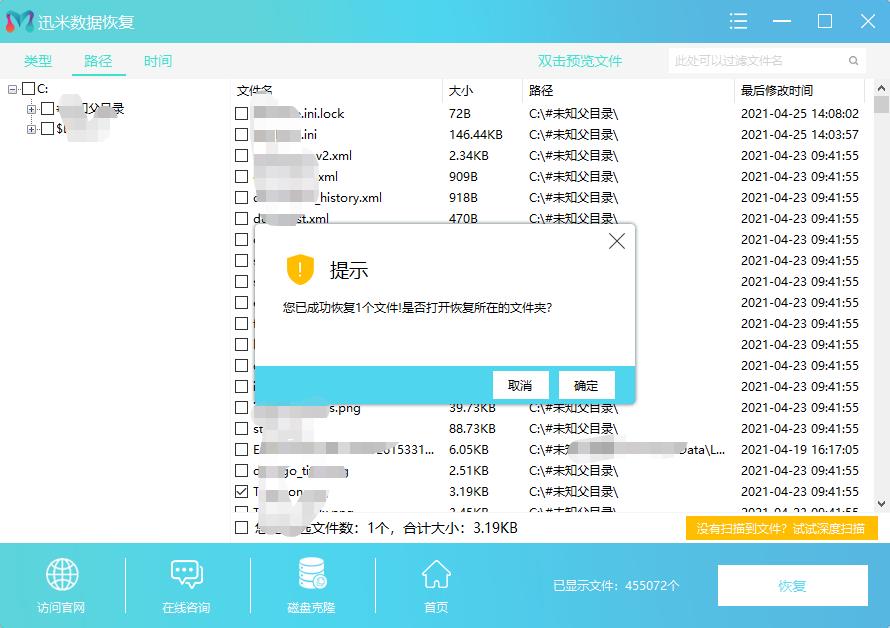Check the checkbox next to C: drive
The image size is (890, 628).
(30, 89)
